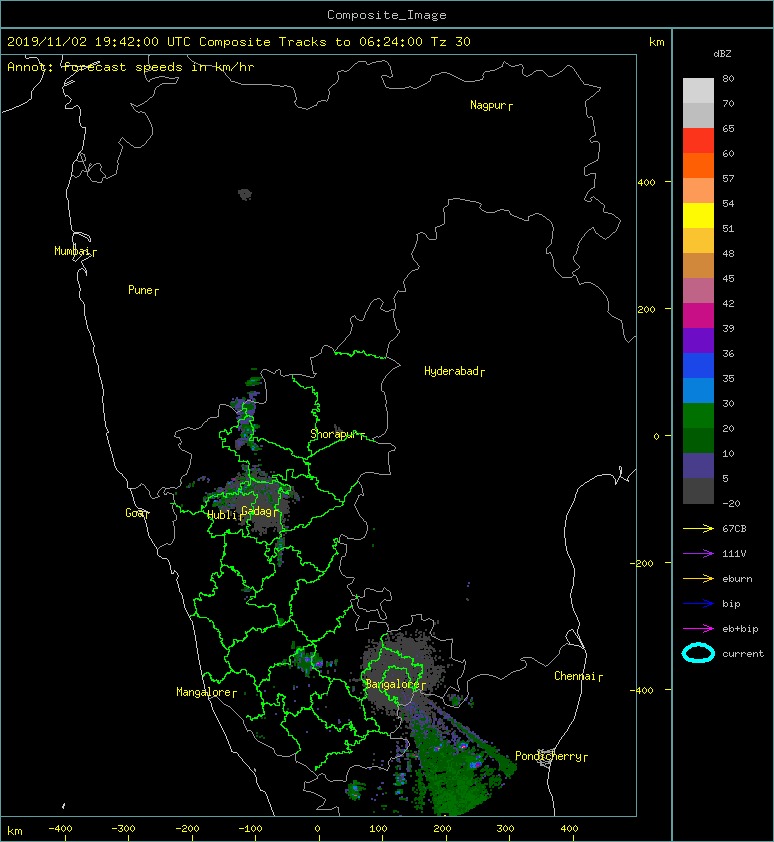Pick the bright yellow 51-54 dBZ swatch
Image resolution: width=774 pixels, height=842 pixels.
pos(698,215)
